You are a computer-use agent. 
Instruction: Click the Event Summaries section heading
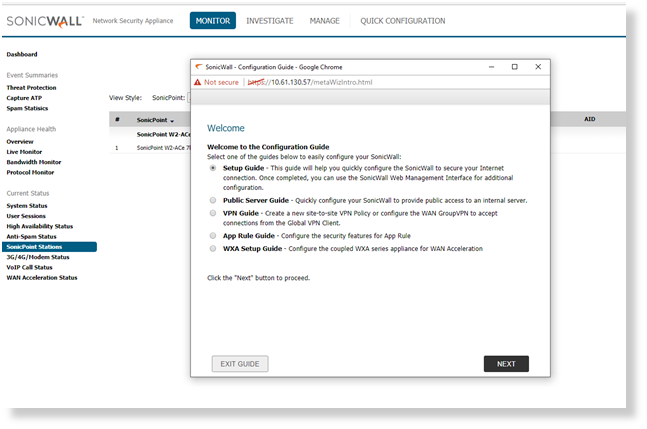32,75
